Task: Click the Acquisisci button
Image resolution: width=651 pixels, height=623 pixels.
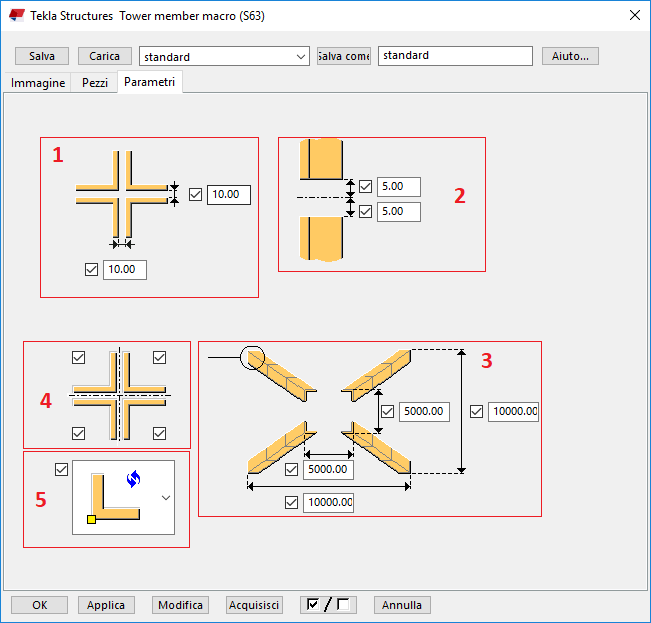Action: (x=254, y=605)
